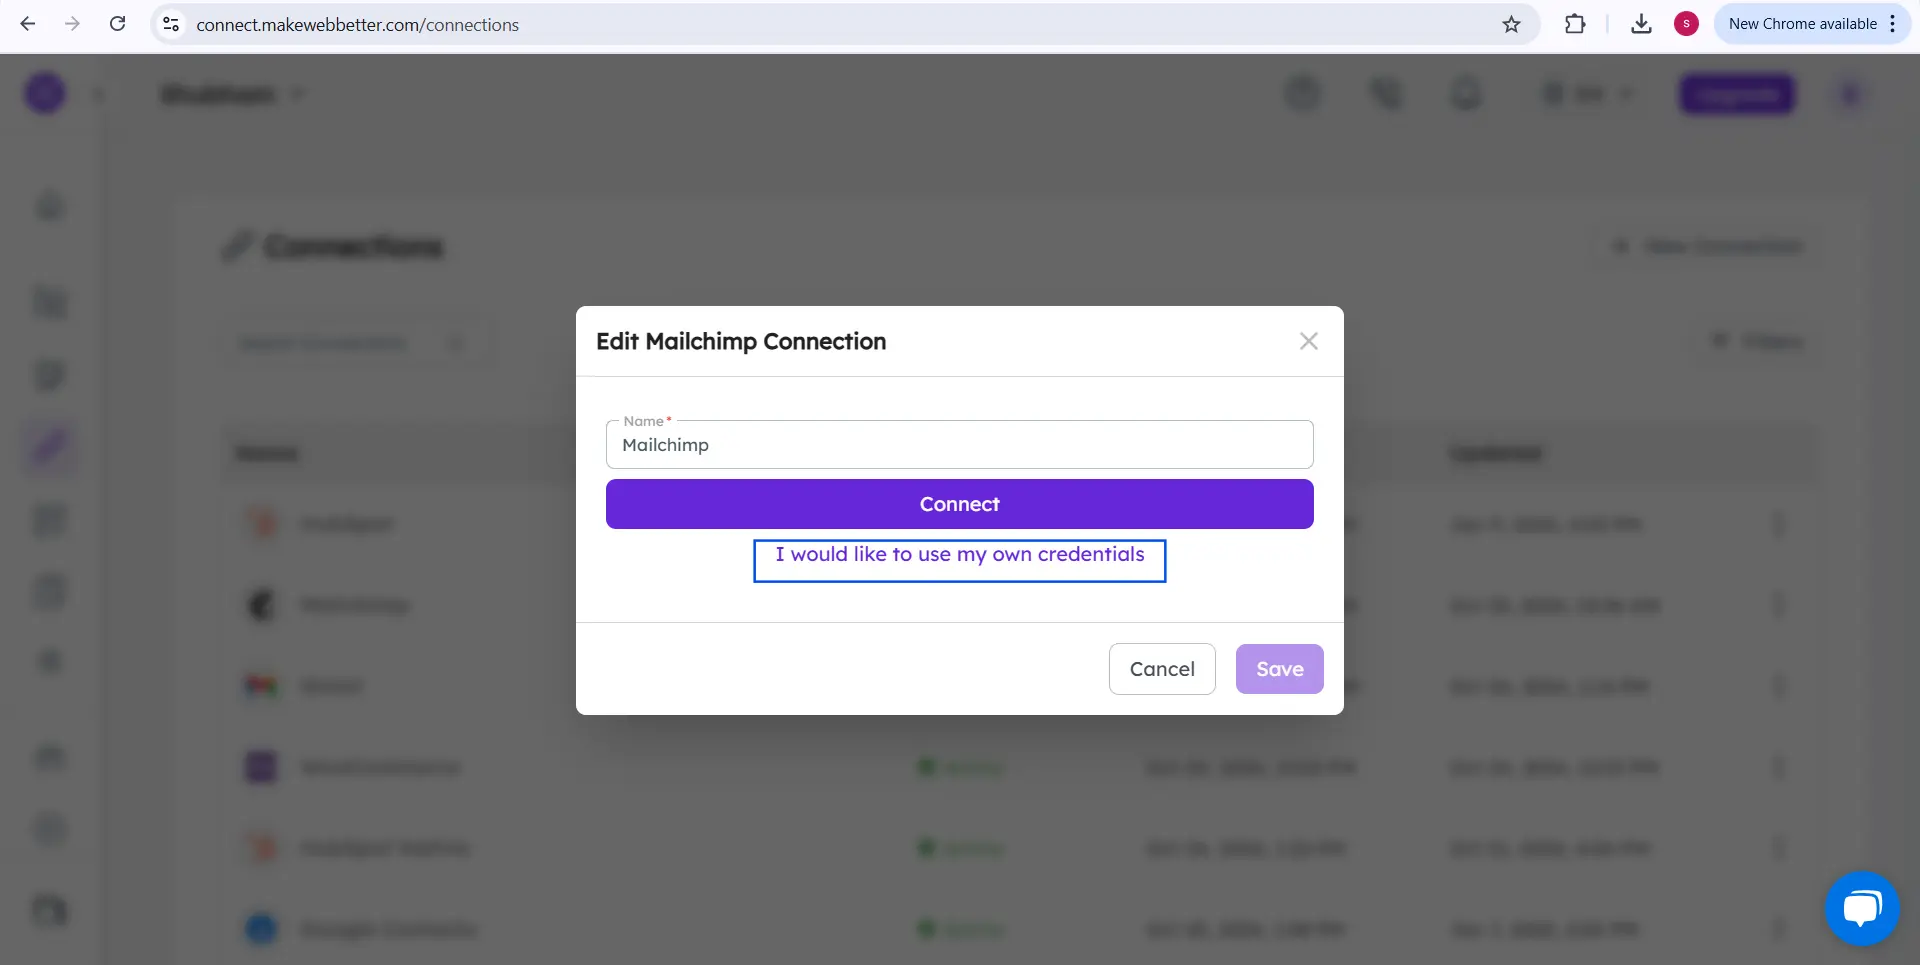Click the address bar URL
The height and width of the screenshot is (965, 1920).
(x=357, y=25)
